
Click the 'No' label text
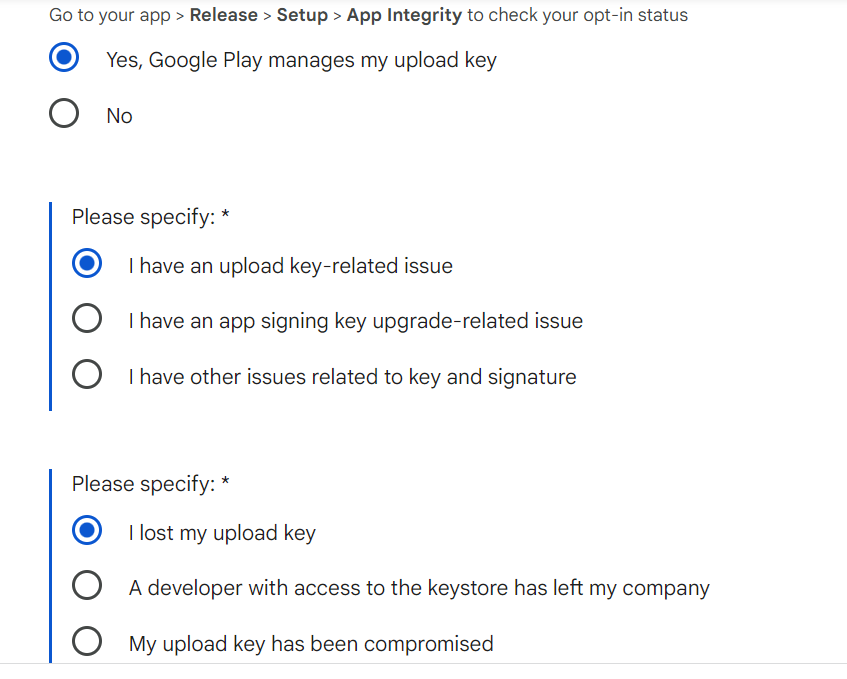click(119, 116)
